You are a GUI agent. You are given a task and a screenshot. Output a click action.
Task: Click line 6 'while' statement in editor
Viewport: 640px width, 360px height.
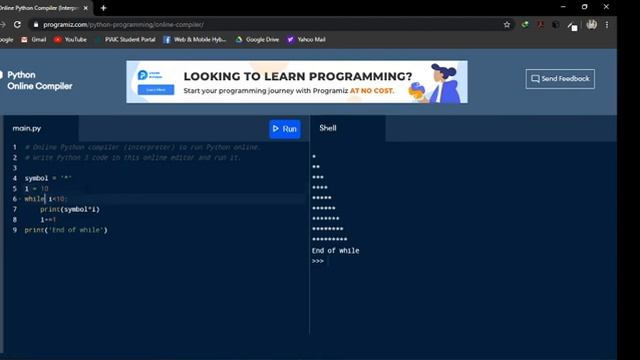pos(45,199)
